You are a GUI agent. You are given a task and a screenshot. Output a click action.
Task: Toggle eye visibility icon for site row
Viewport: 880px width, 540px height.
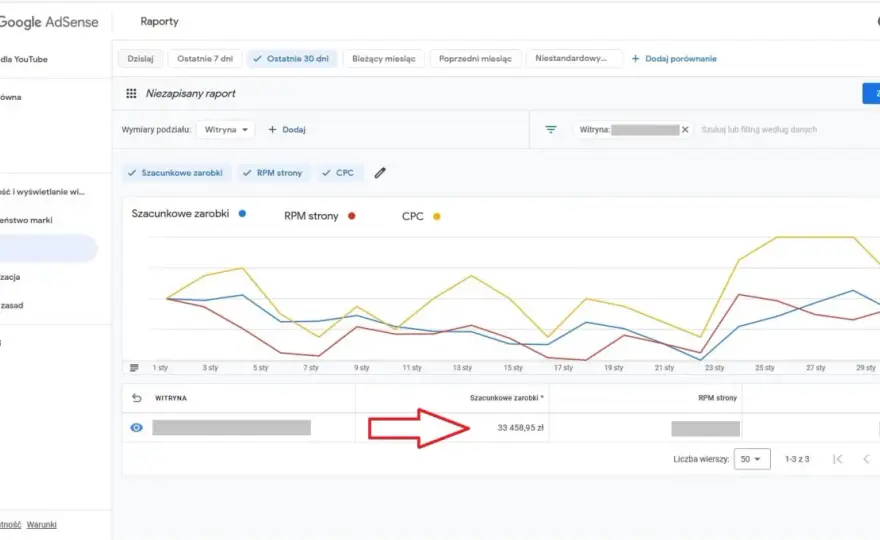[x=136, y=428]
